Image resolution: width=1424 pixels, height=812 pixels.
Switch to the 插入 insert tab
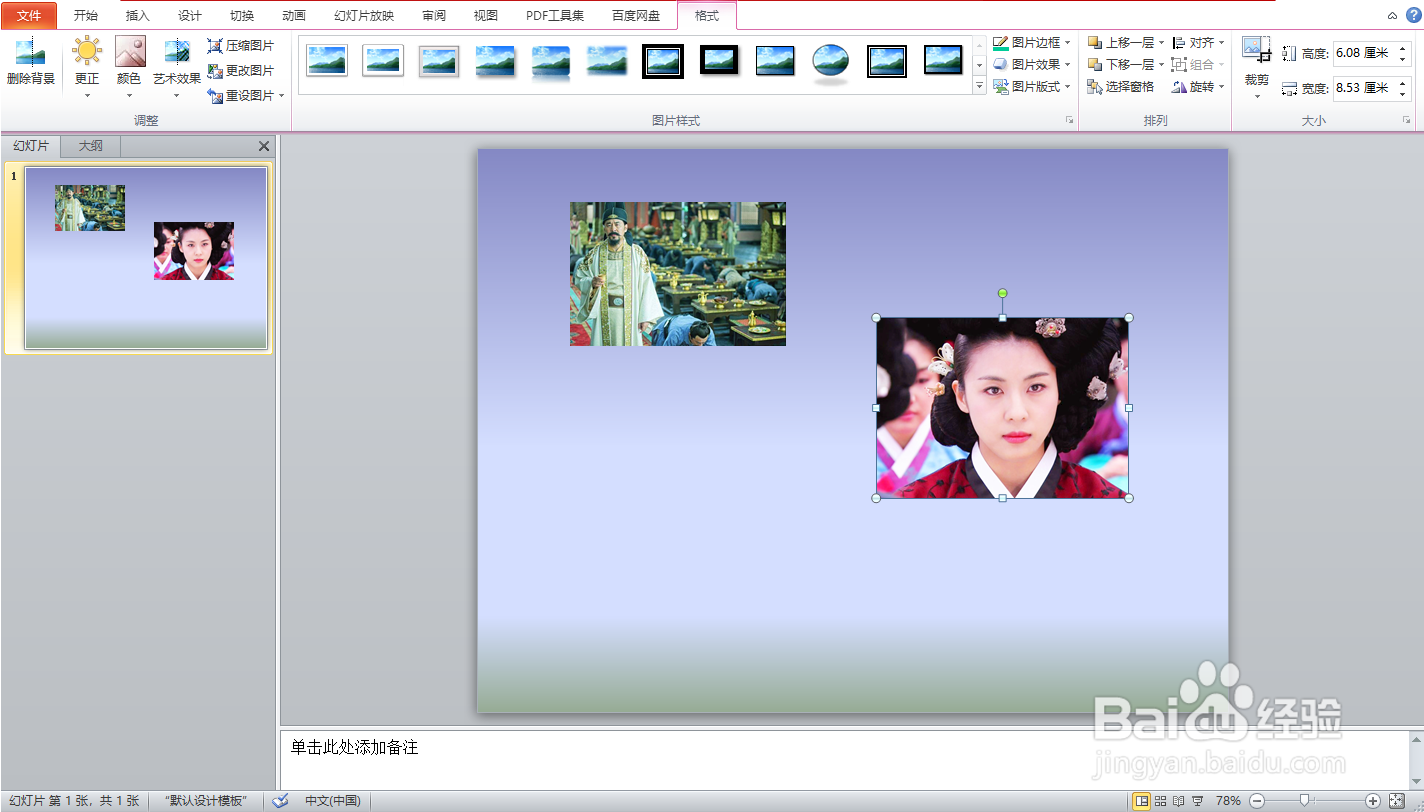tap(138, 16)
